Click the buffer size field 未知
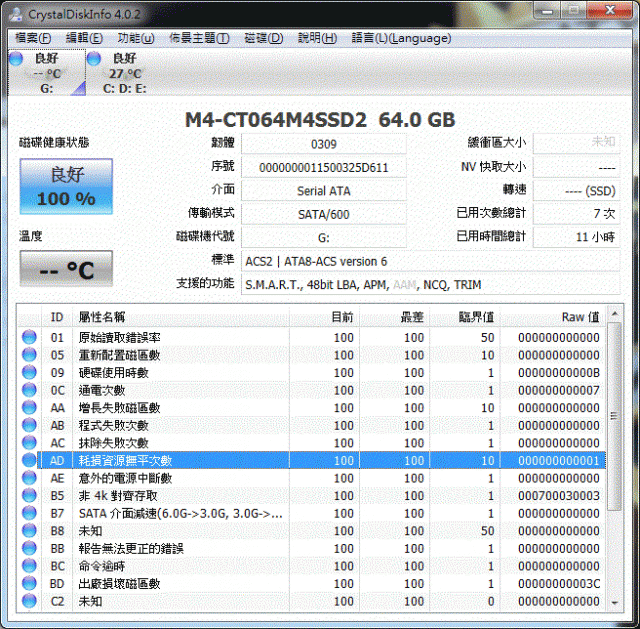The image size is (640, 629). pos(576,143)
